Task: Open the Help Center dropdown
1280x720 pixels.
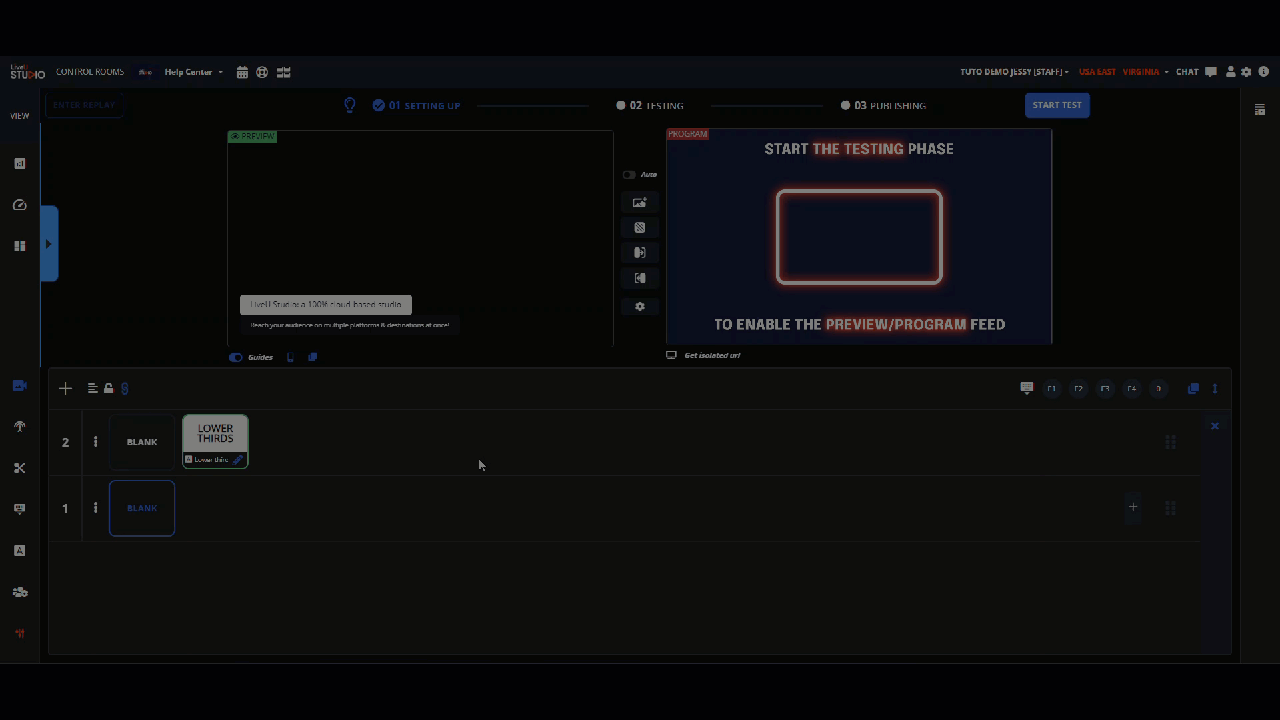Action: [194, 72]
